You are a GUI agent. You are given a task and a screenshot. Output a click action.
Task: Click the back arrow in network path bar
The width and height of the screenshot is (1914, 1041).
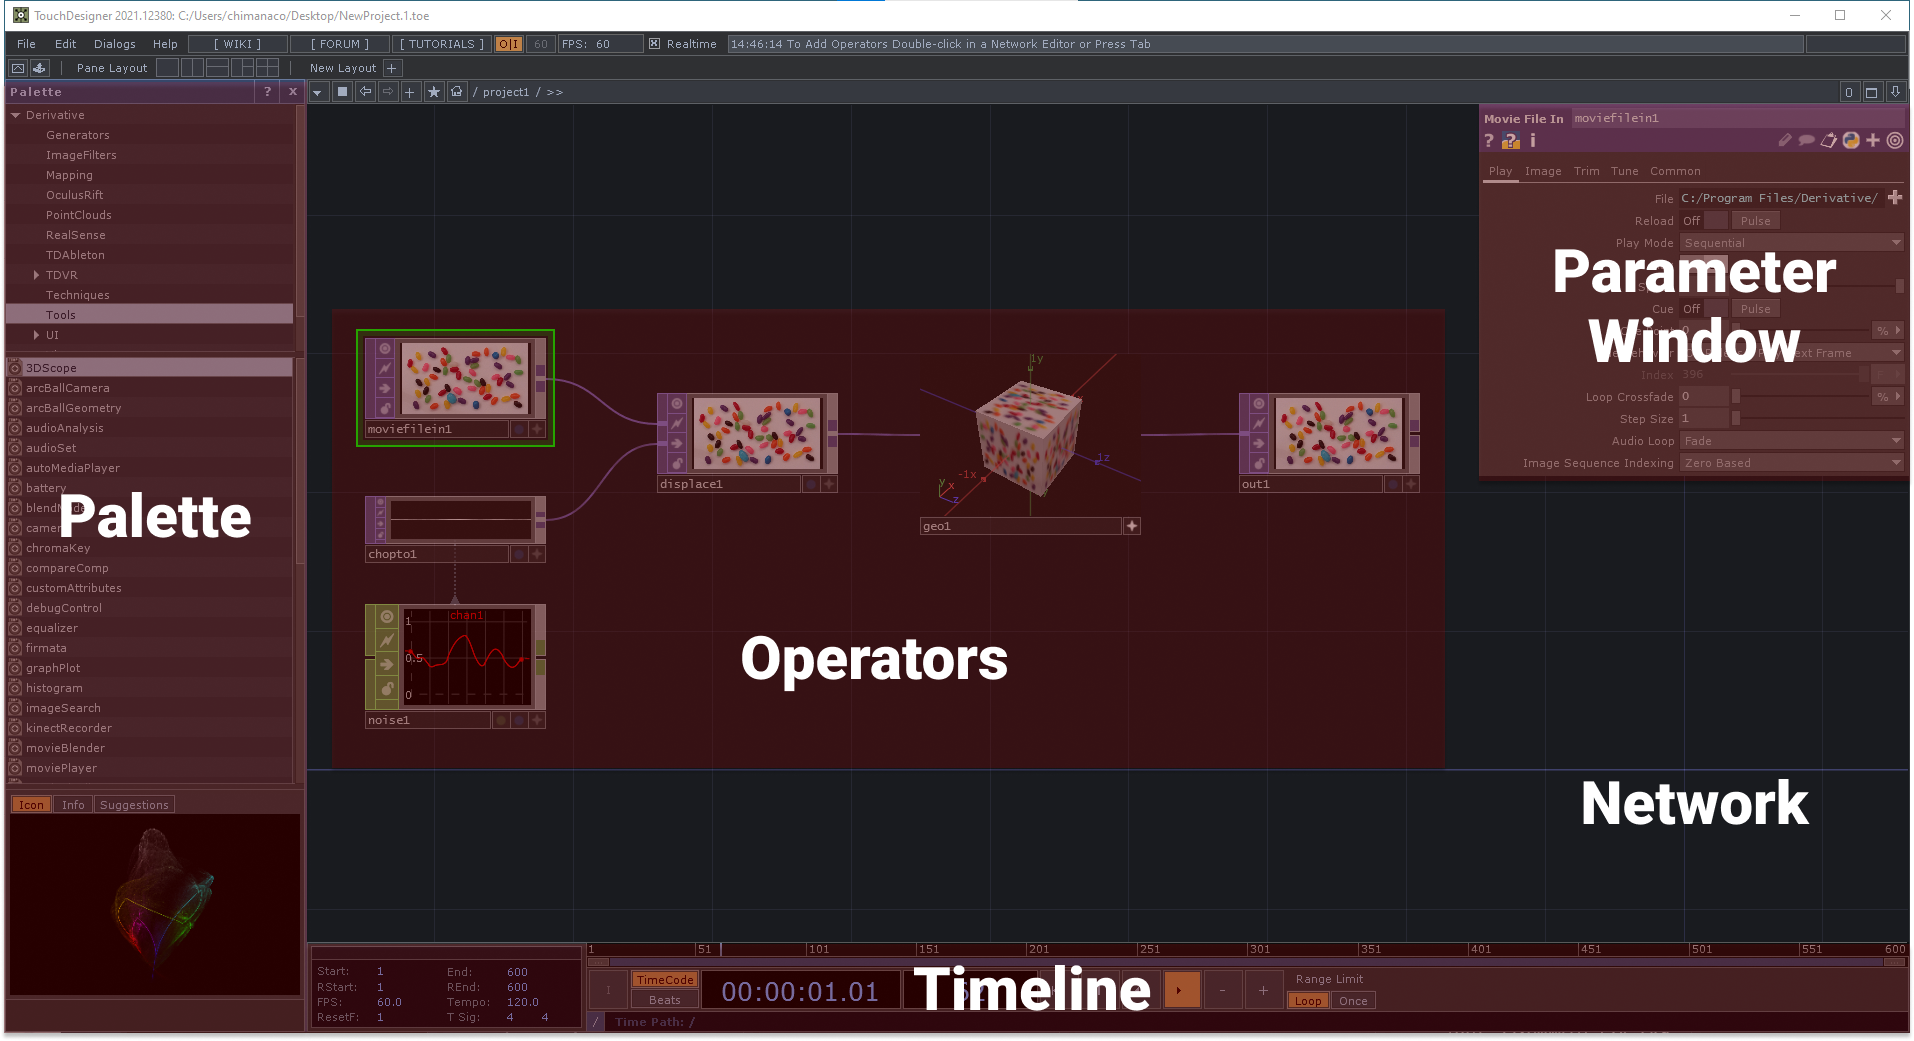[366, 92]
